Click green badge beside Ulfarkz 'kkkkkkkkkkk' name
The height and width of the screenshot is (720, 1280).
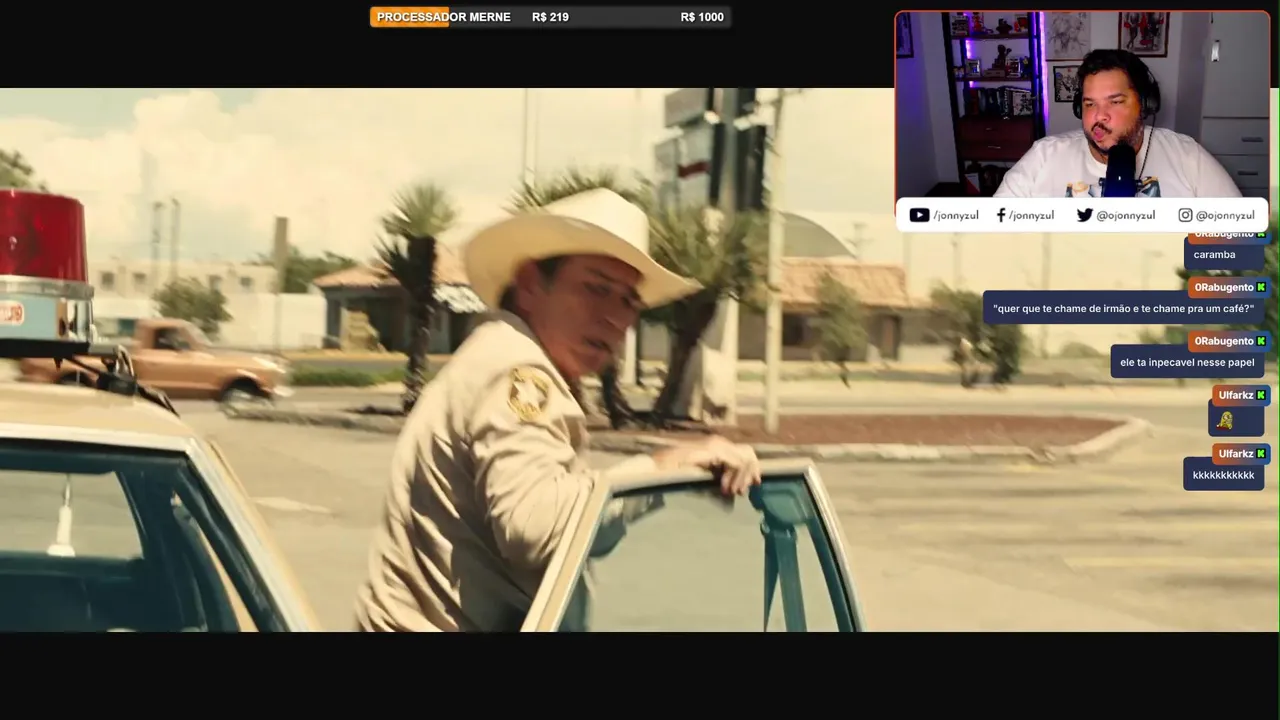pos(1261,453)
